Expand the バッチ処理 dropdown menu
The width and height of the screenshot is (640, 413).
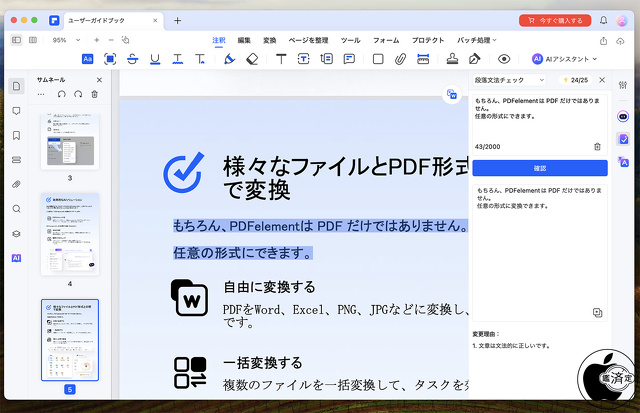[x=476, y=40]
